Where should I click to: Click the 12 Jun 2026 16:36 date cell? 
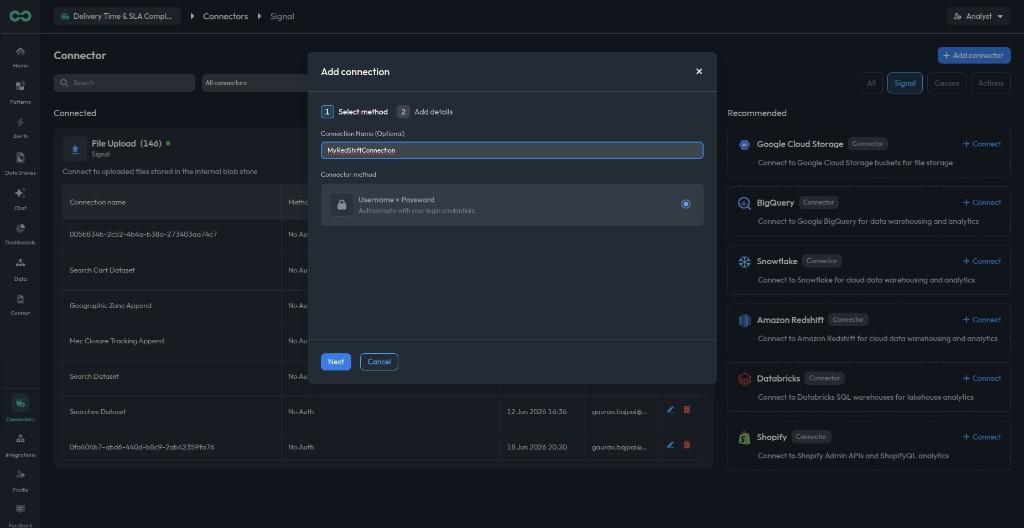(x=537, y=412)
